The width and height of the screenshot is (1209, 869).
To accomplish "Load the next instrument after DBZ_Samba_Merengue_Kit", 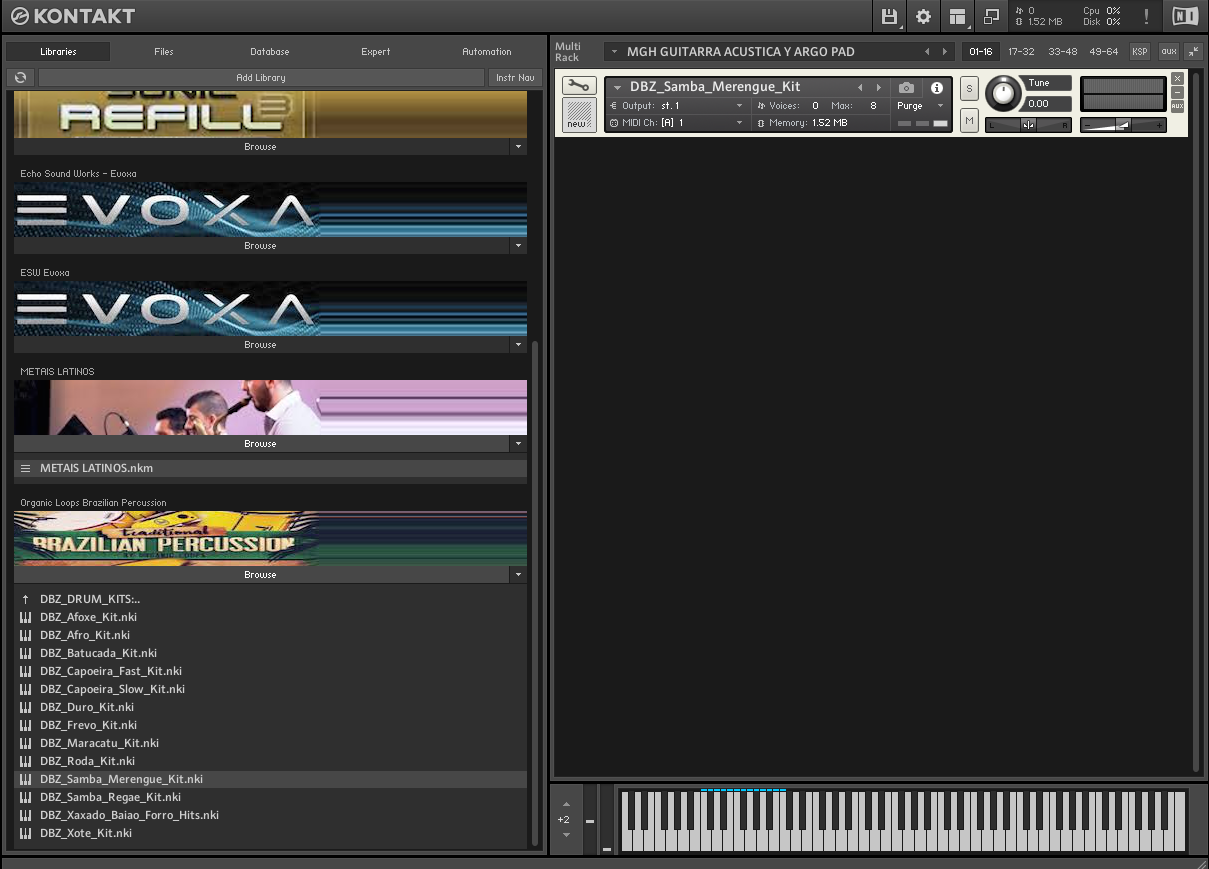I will 879,88.
